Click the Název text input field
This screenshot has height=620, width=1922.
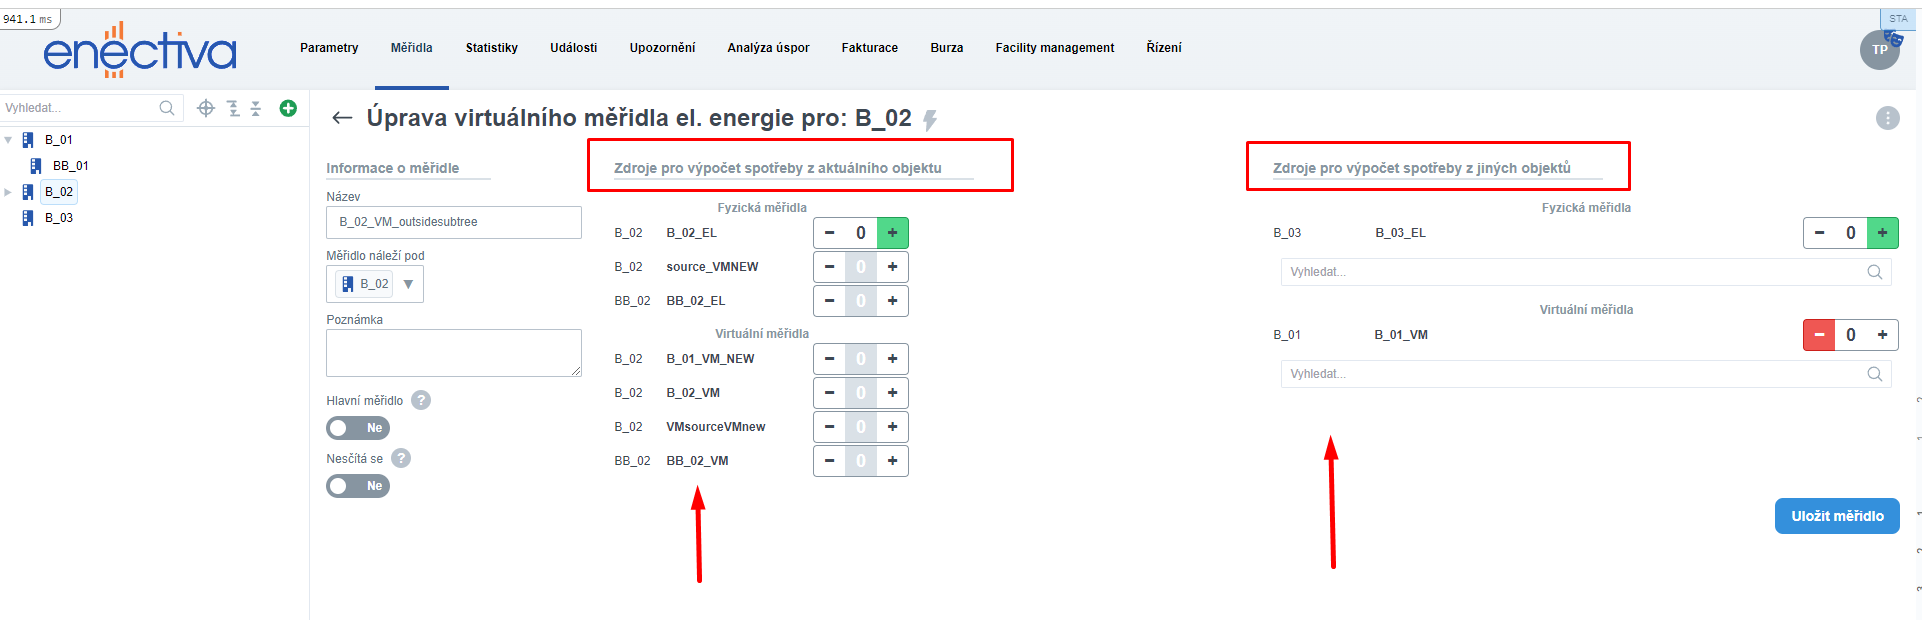453,222
